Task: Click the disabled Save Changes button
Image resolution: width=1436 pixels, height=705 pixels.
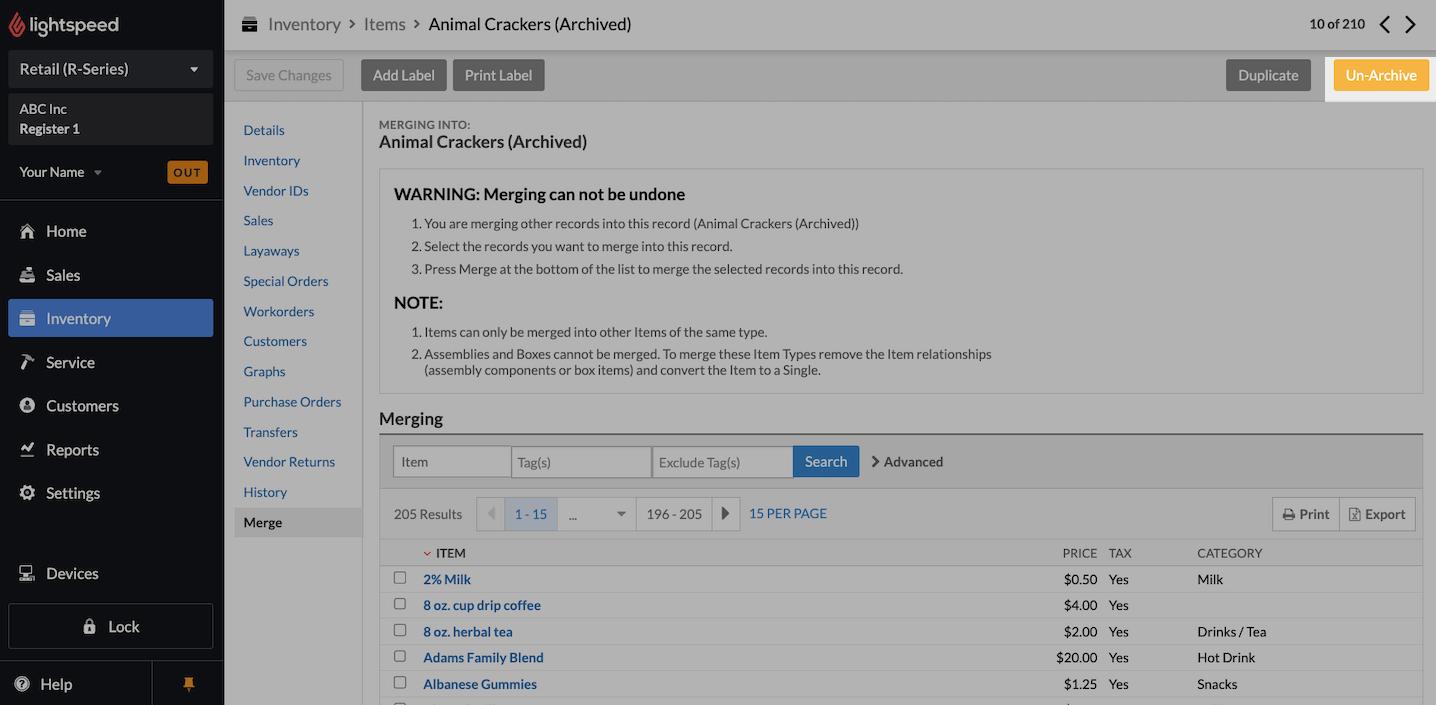Action: coord(289,75)
